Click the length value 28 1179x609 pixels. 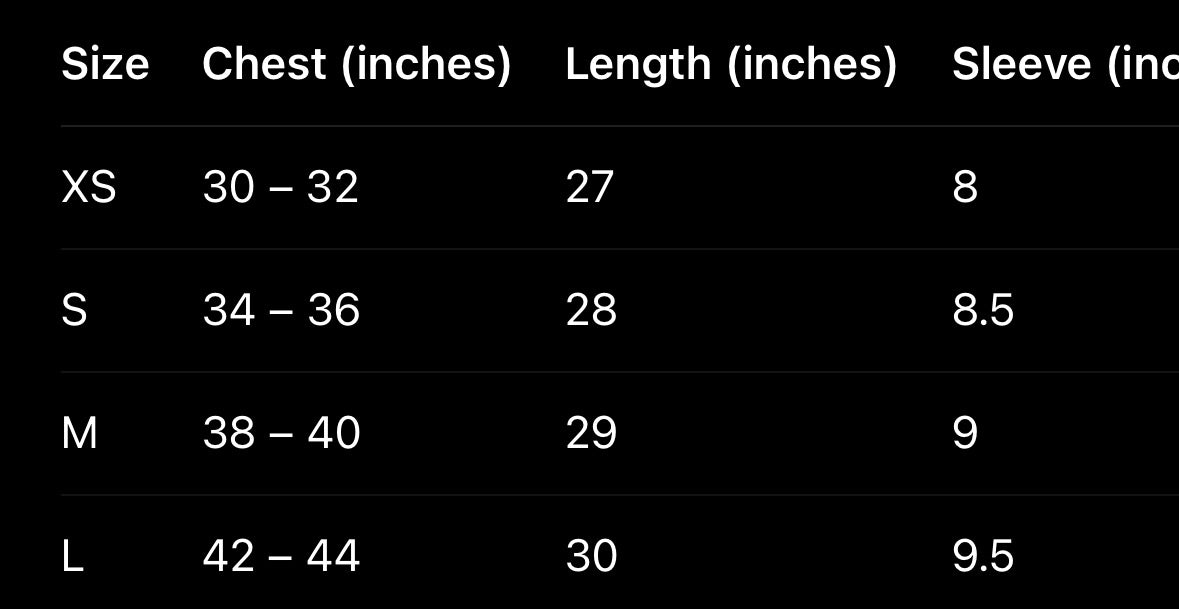591,310
